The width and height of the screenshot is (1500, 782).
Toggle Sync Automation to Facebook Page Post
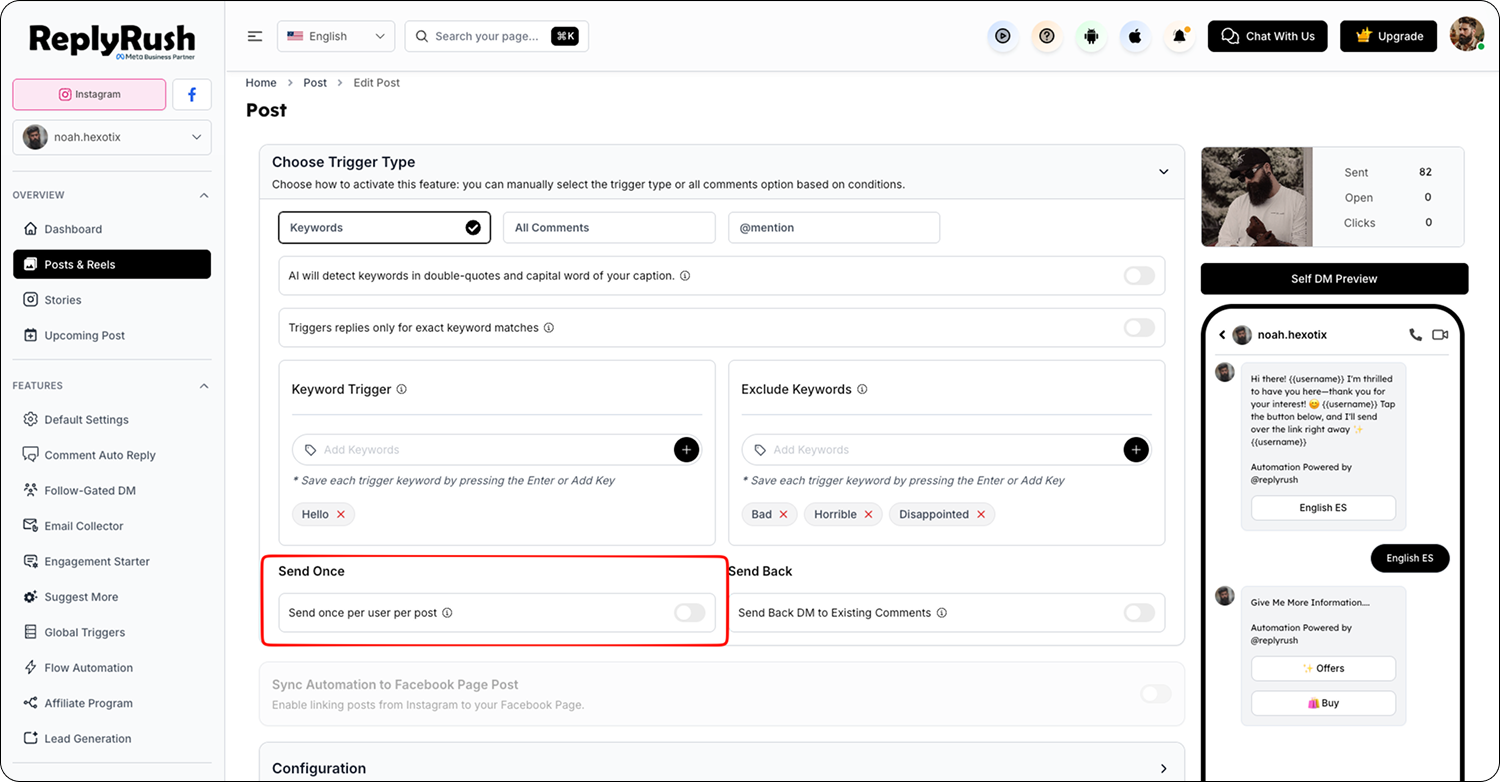pyautogui.click(x=1156, y=694)
